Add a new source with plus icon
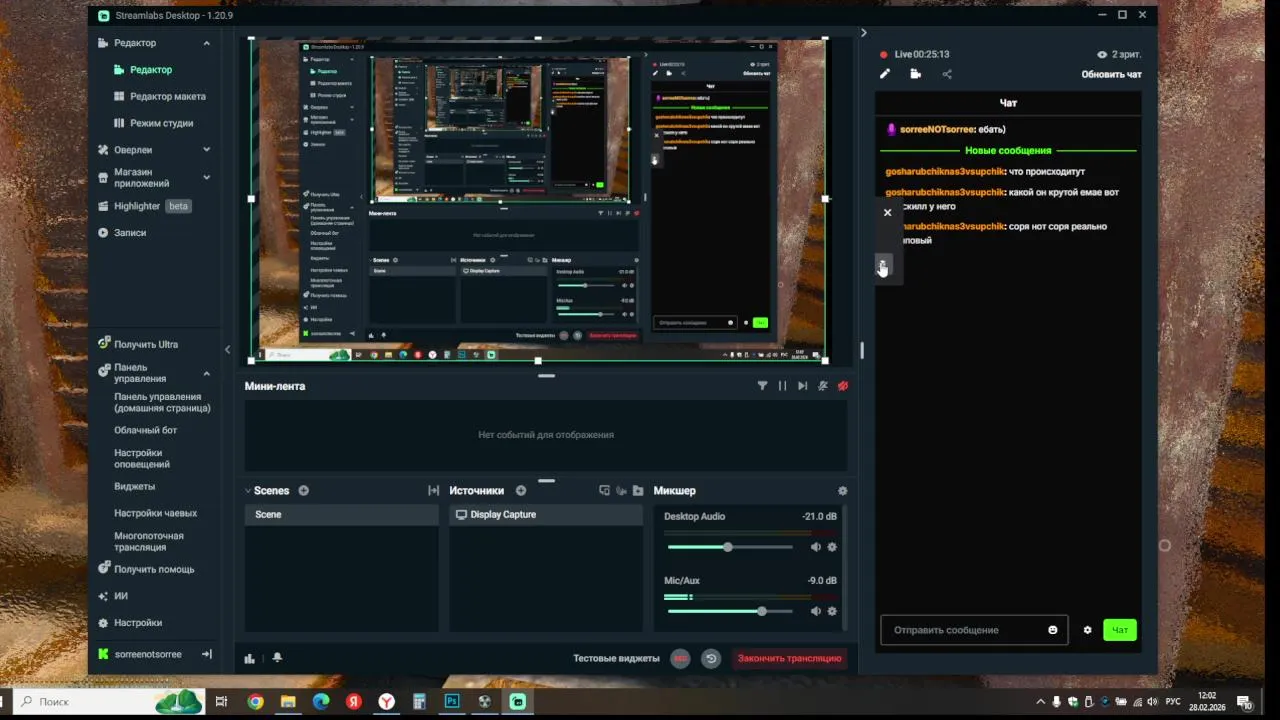The width and height of the screenshot is (1280, 720). tap(520, 491)
